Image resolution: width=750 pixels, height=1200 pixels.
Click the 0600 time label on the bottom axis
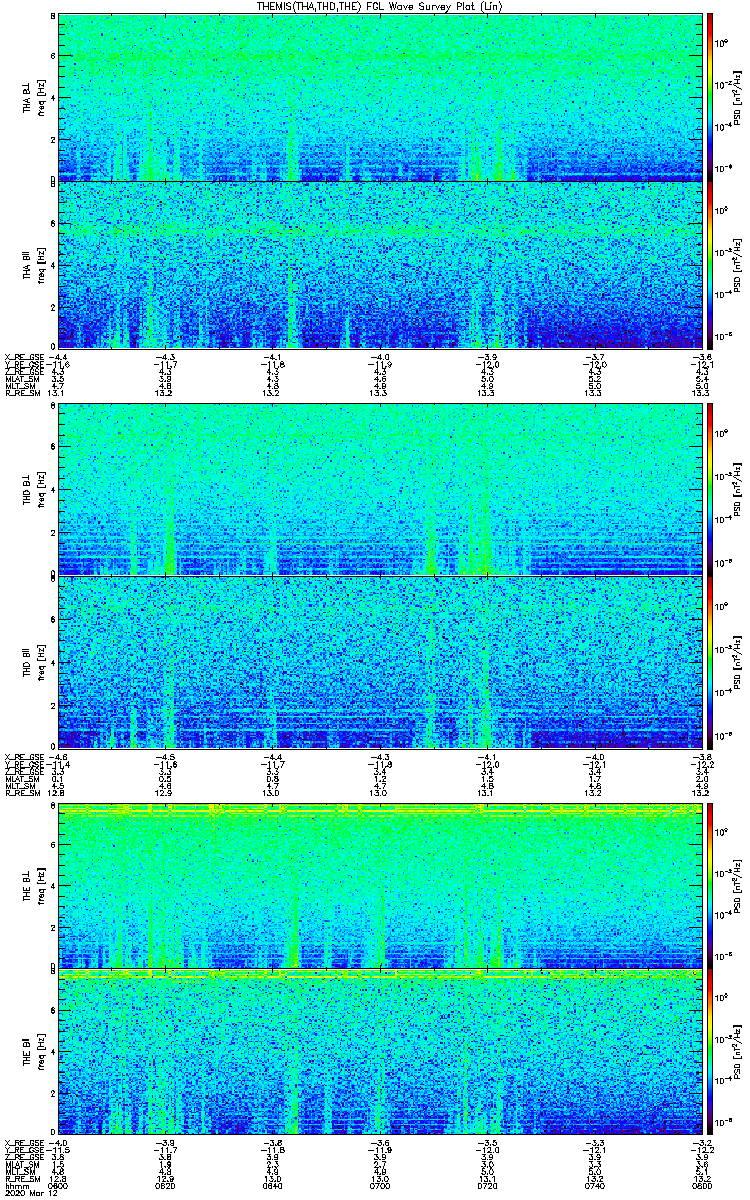coord(59,1186)
